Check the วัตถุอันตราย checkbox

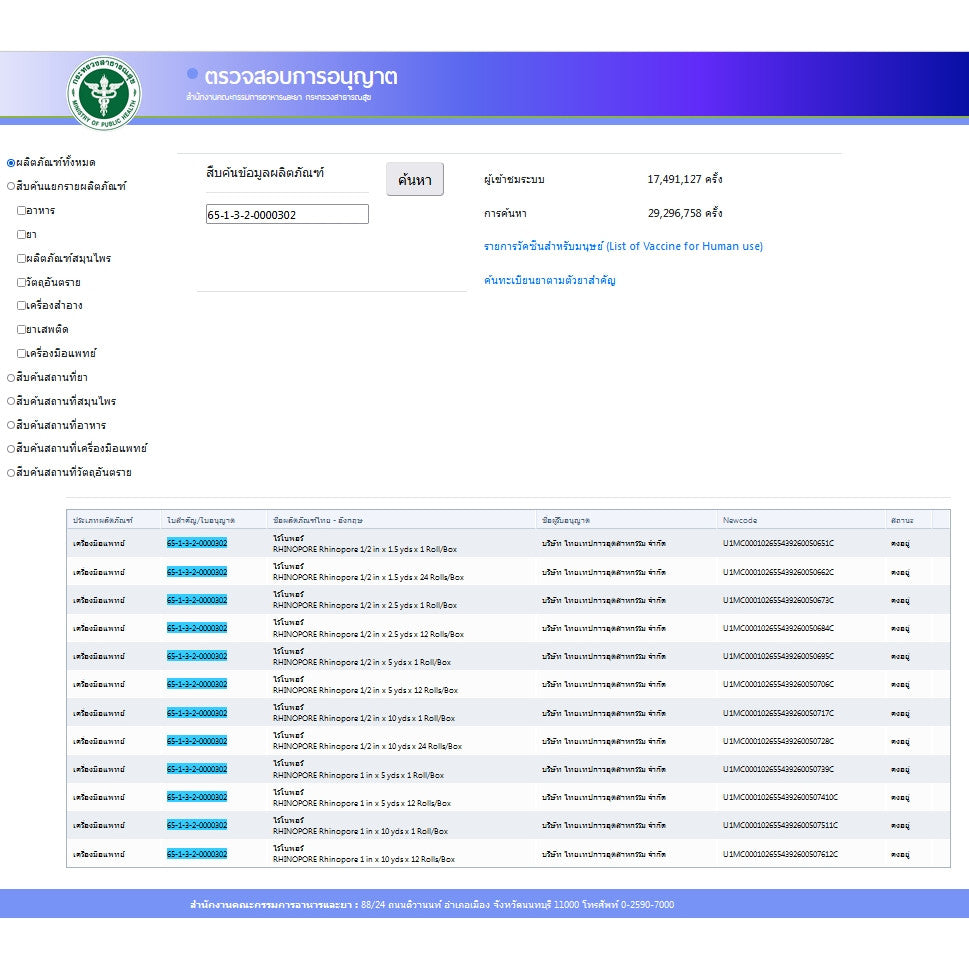pos(21,282)
